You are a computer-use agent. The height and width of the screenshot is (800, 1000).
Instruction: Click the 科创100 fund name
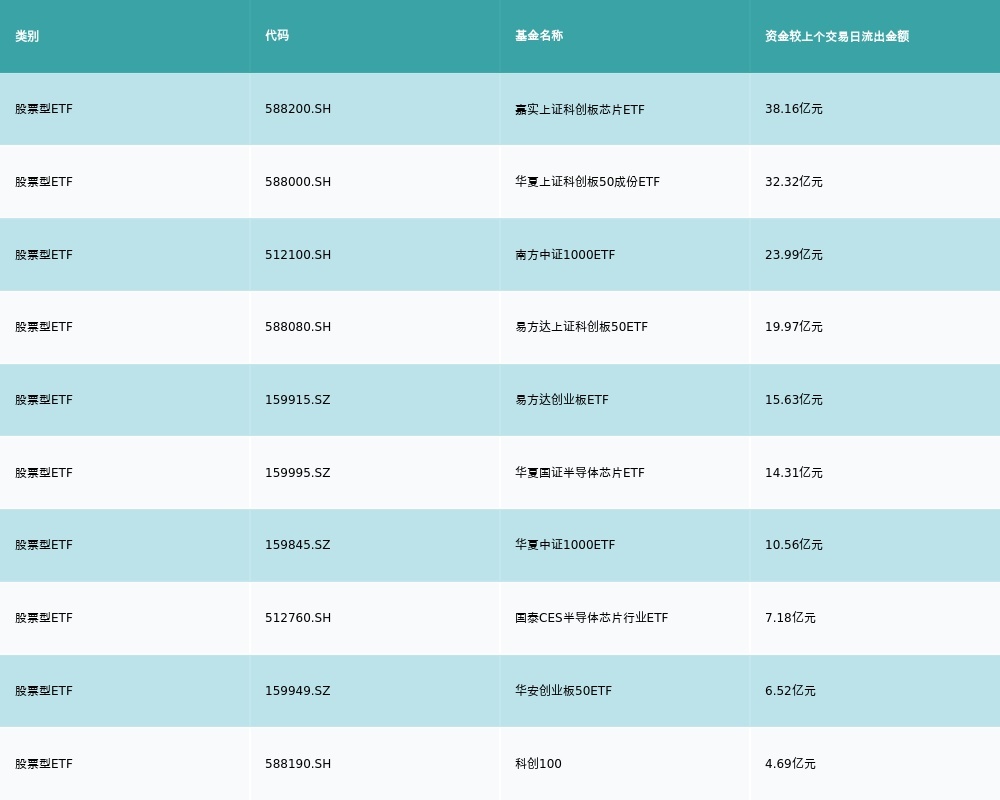coord(538,764)
